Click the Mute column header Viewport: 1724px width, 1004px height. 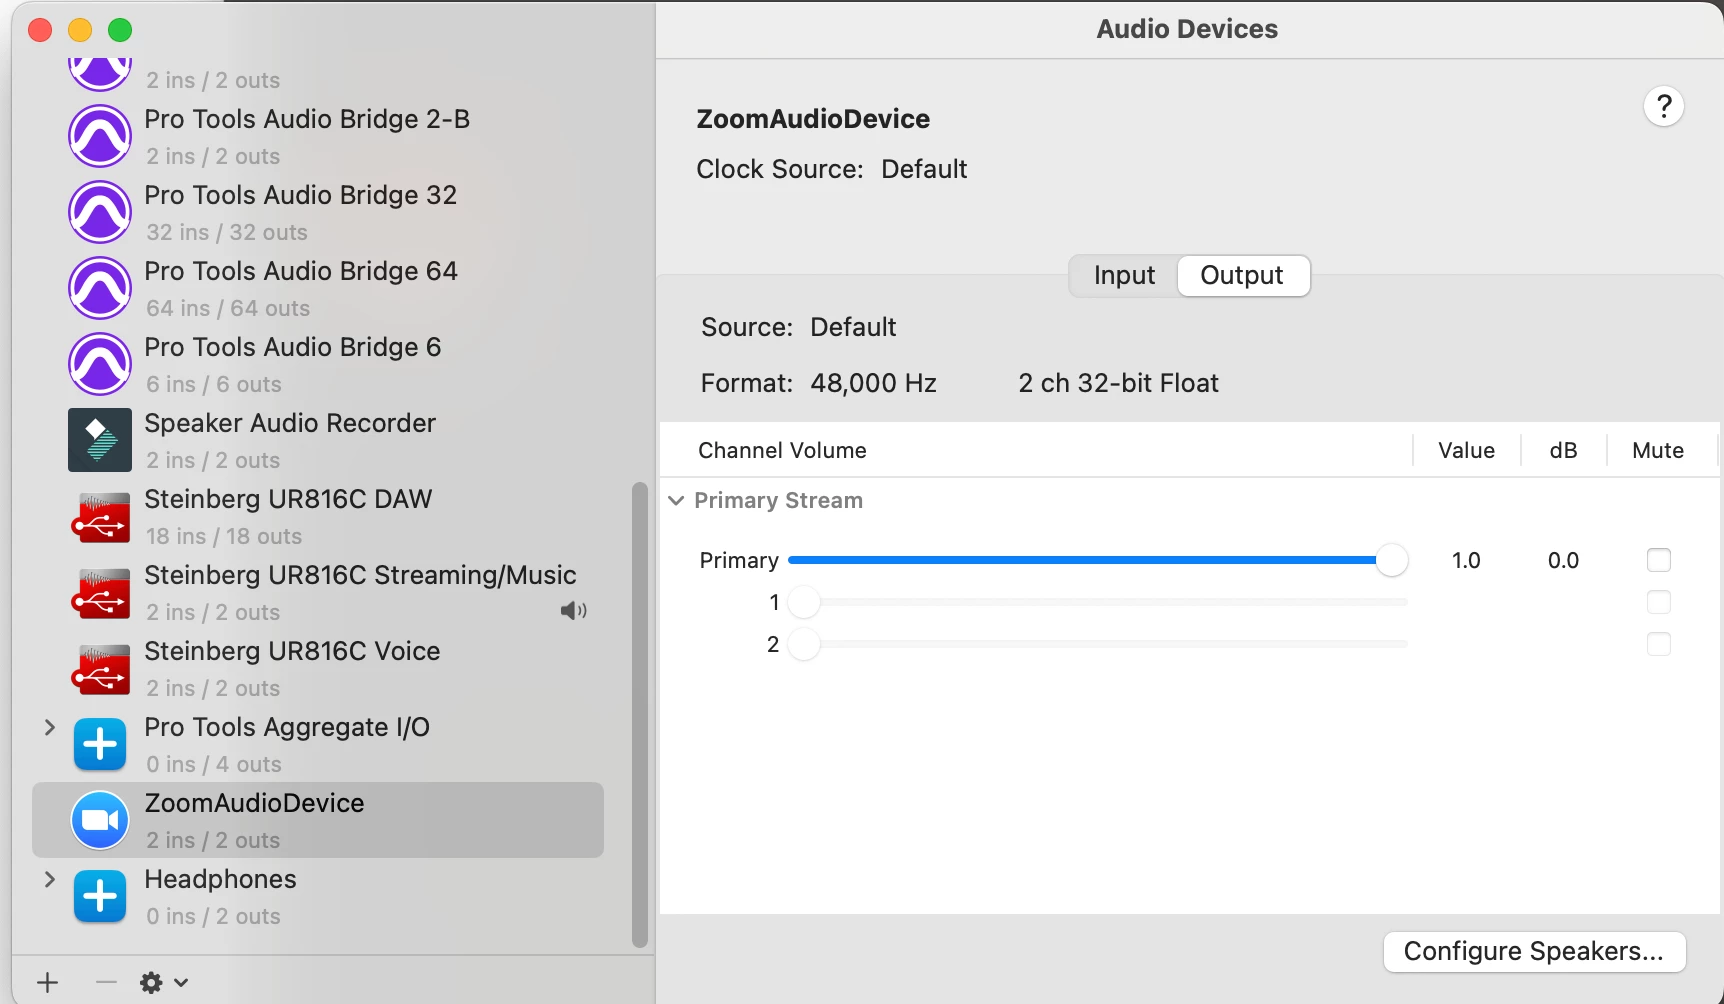tap(1658, 450)
